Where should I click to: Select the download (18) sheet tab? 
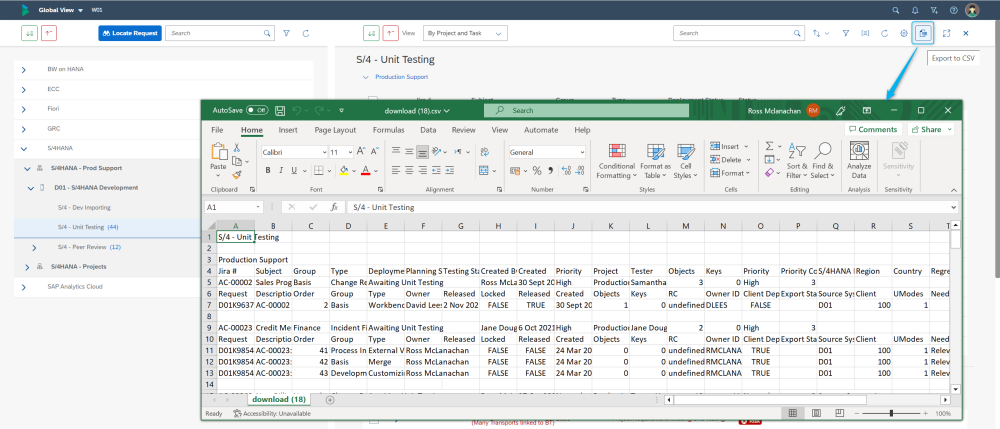278,400
